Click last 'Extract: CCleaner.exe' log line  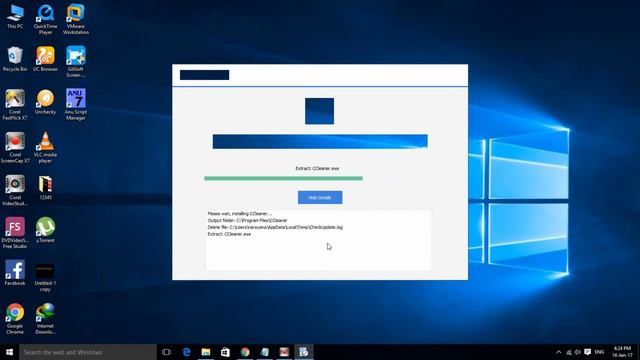click(x=229, y=234)
